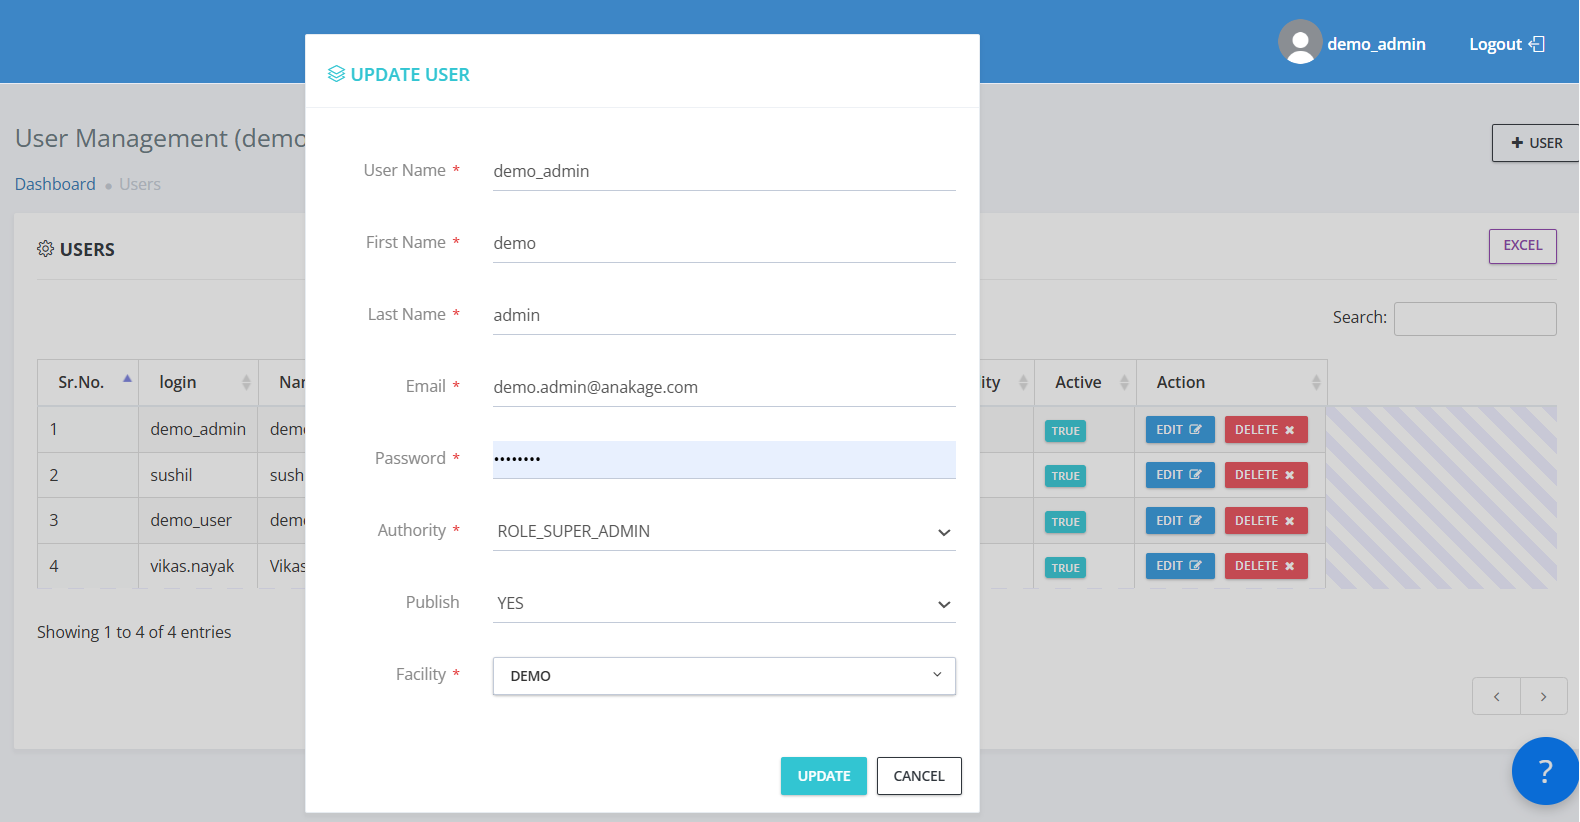Click the demo_admin profile avatar icon
Image resolution: width=1580 pixels, height=822 pixels.
1299,42
